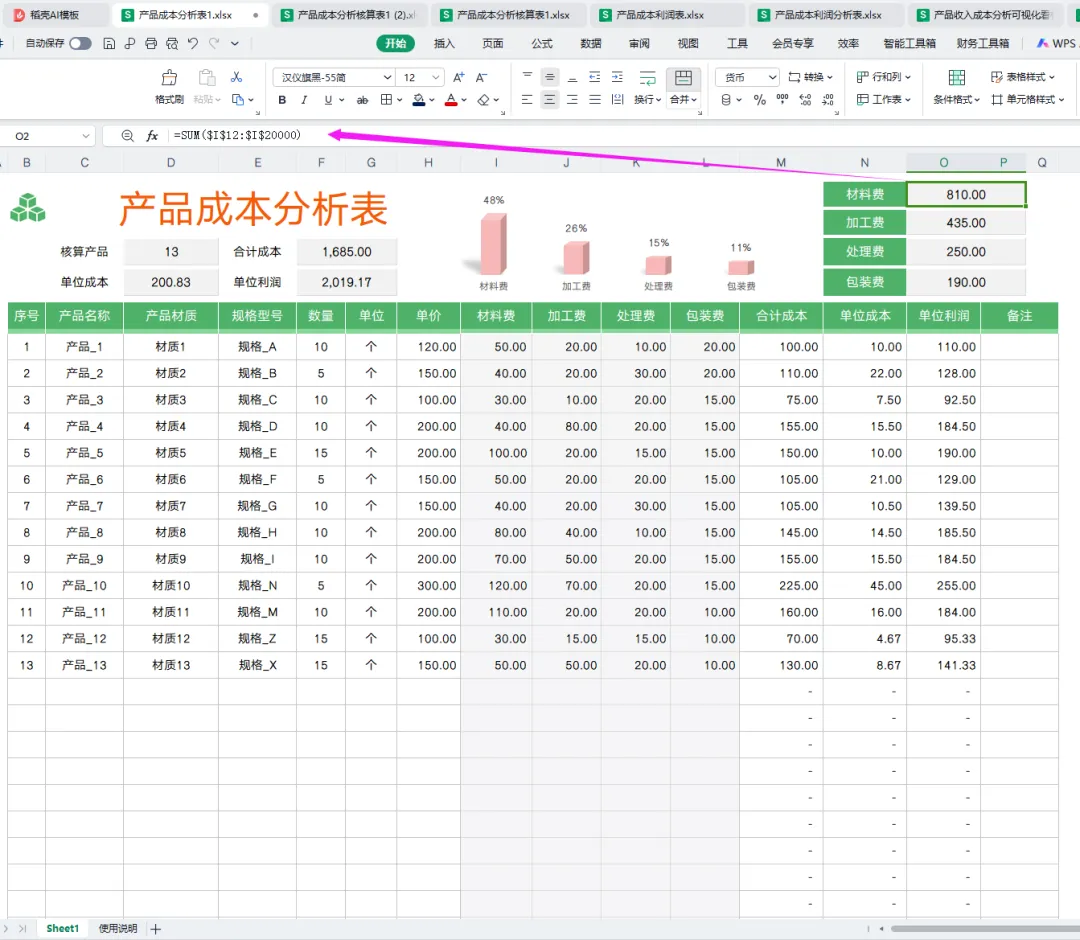
Task: Apply bold formatting
Action: pyautogui.click(x=282, y=100)
